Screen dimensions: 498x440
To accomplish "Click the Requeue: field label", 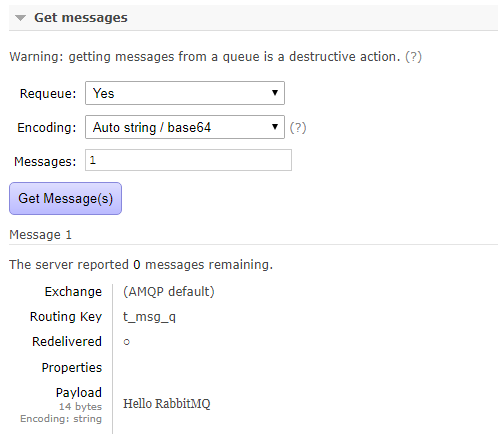I will point(48,94).
